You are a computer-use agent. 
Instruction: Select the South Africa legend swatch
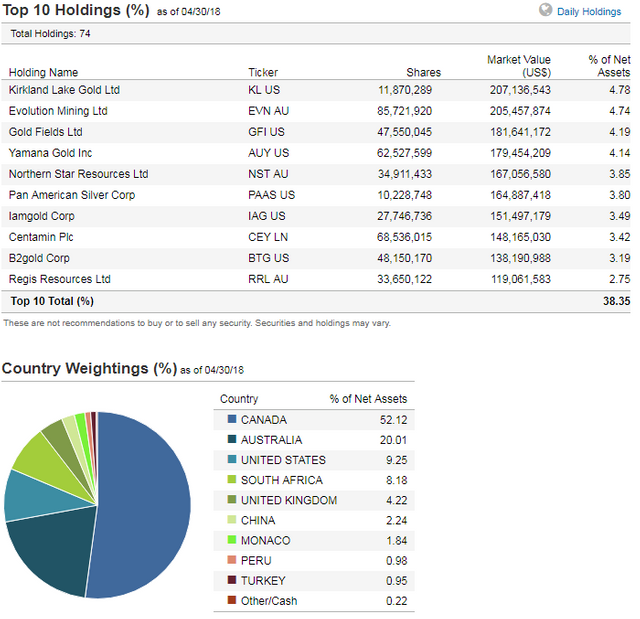(x=231, y=479)
